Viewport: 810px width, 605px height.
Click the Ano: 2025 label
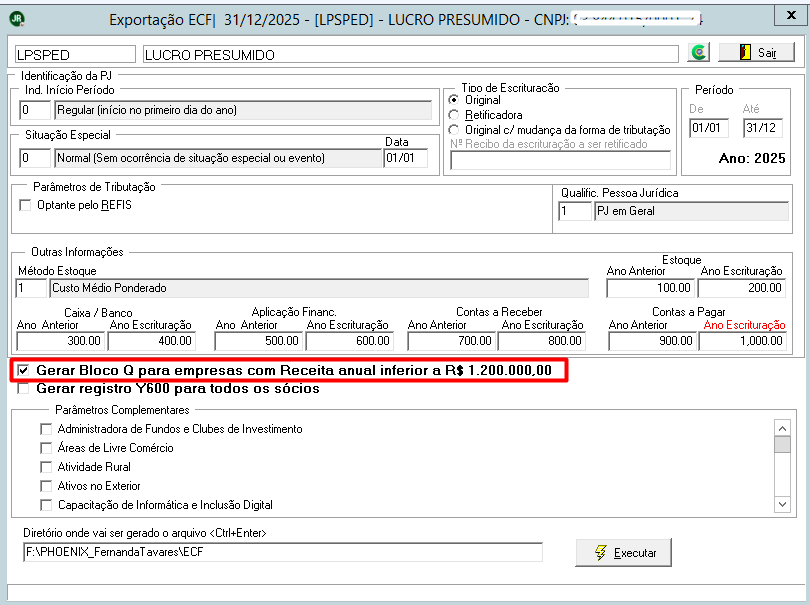(x=752, y=159)
